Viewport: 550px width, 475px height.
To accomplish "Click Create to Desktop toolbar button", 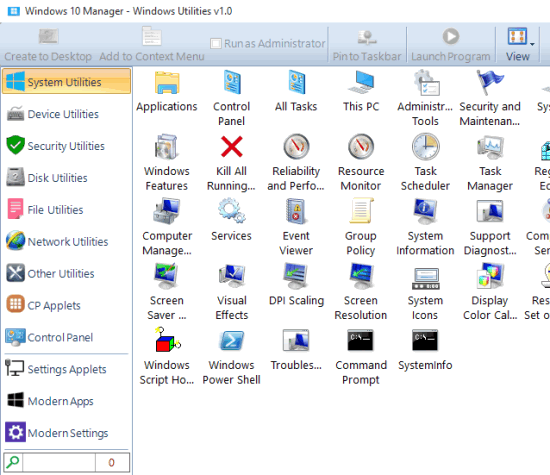I will (48, 45).
